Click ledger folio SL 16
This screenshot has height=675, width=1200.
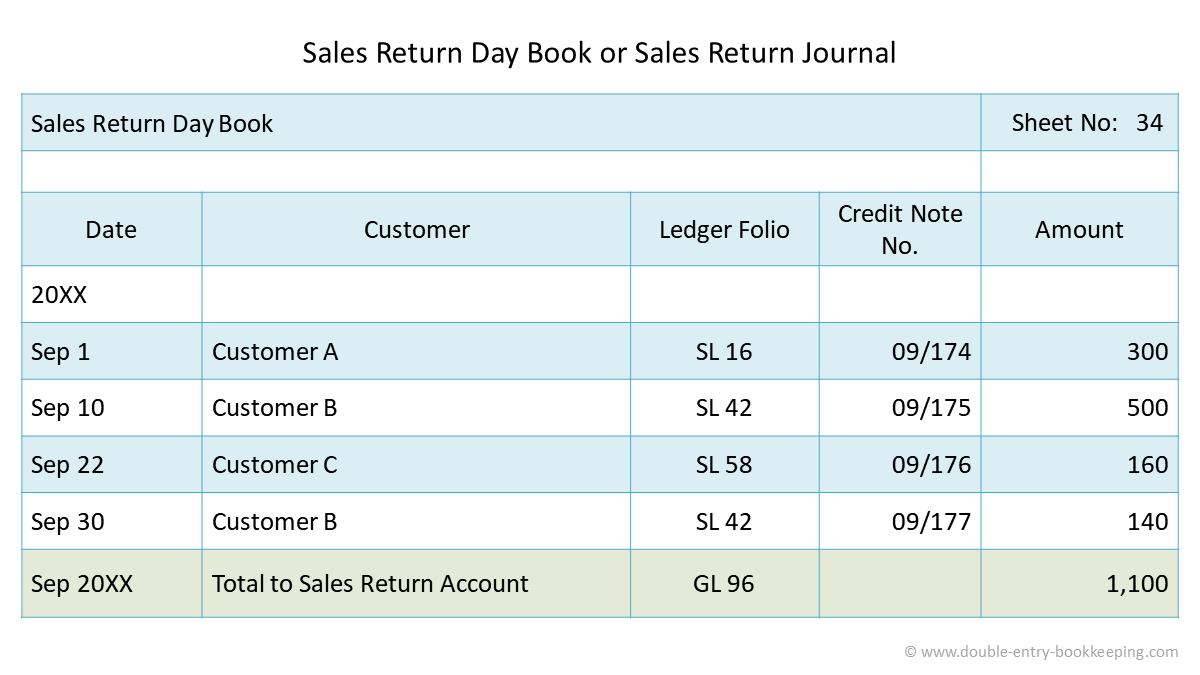point(724,351)
